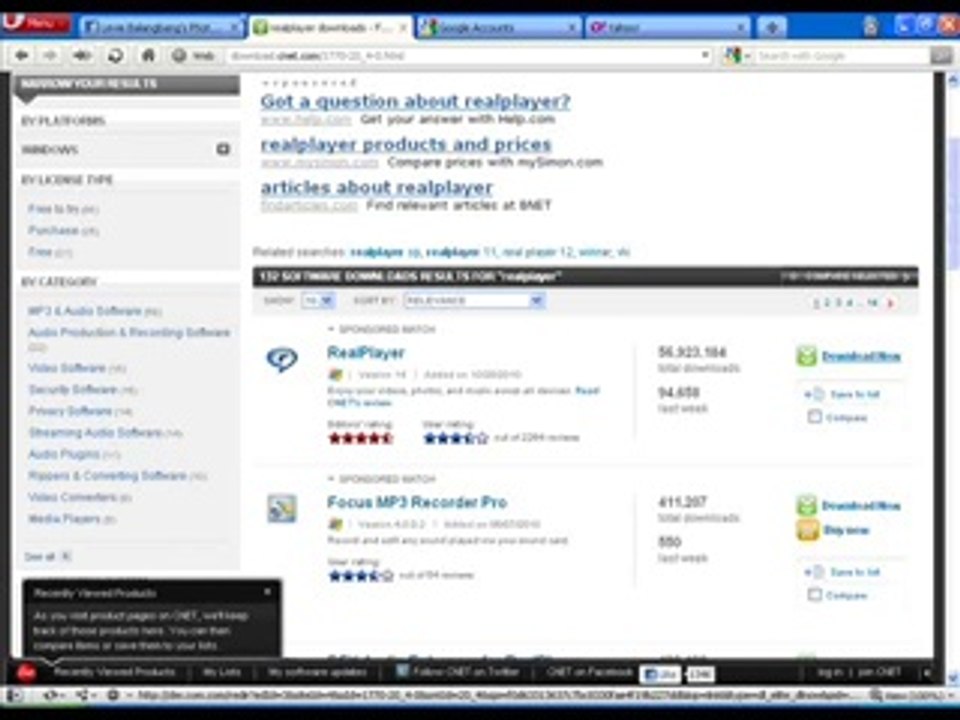960x720 pixels.
Task: Click the red CNET logo in bottom bar
Action: [26, 672]
